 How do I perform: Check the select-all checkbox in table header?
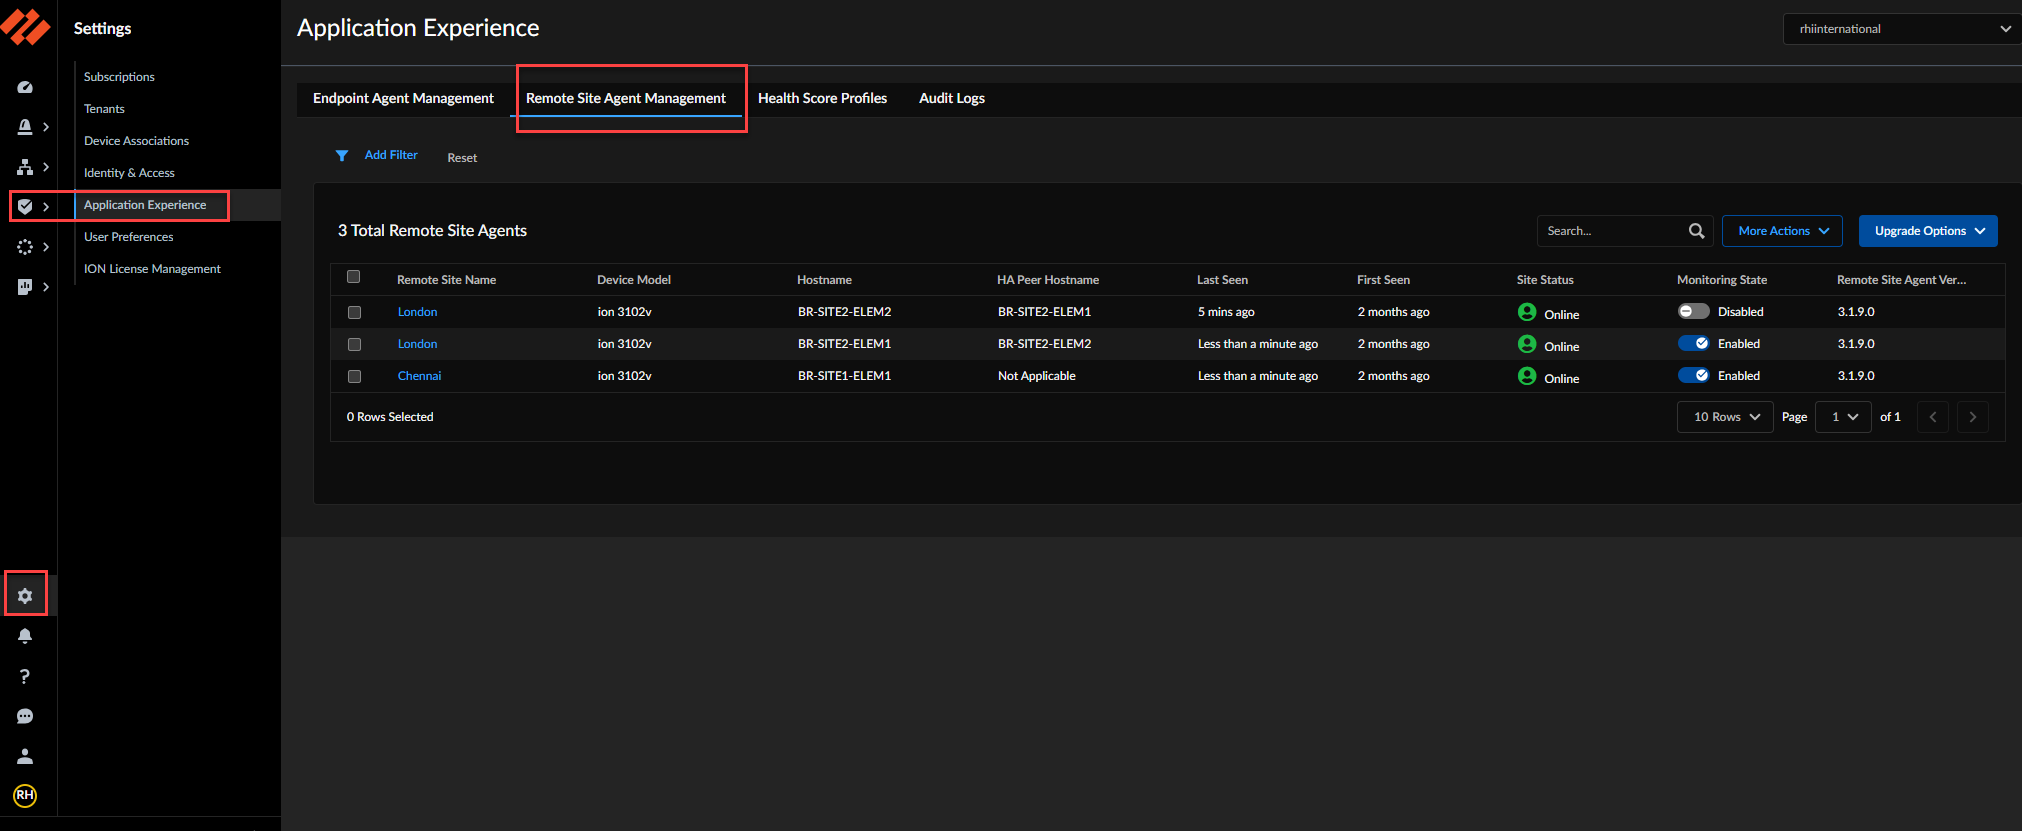click(x=353, y=277)
